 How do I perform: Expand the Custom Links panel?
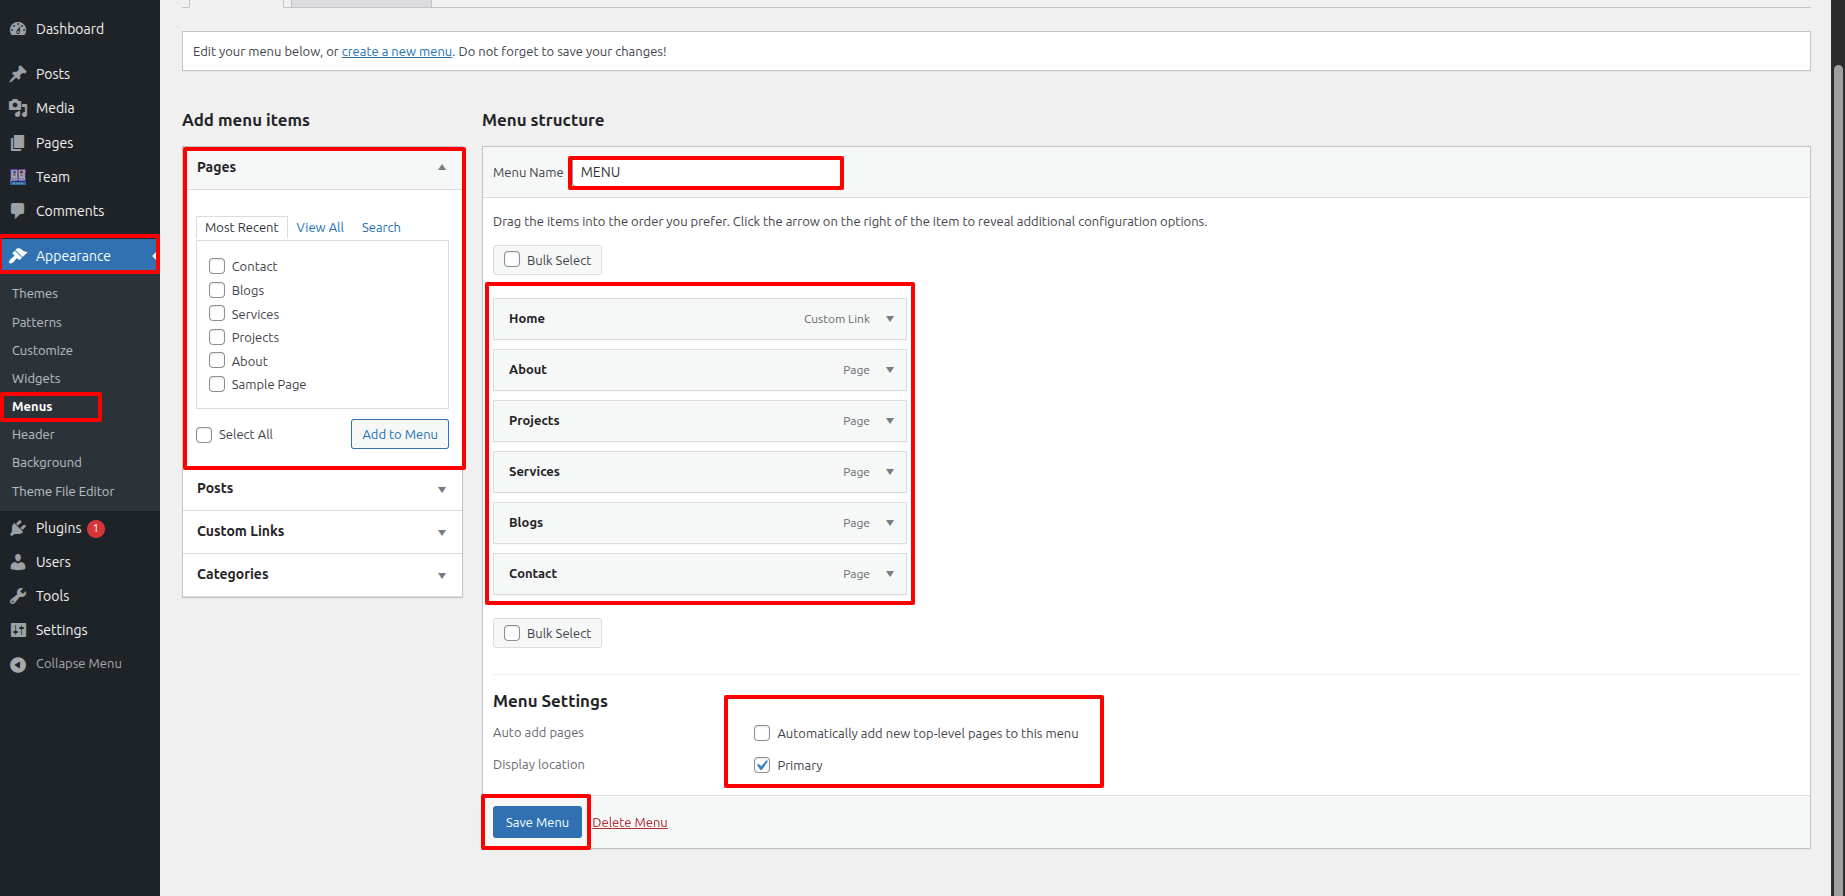point(441,532)
